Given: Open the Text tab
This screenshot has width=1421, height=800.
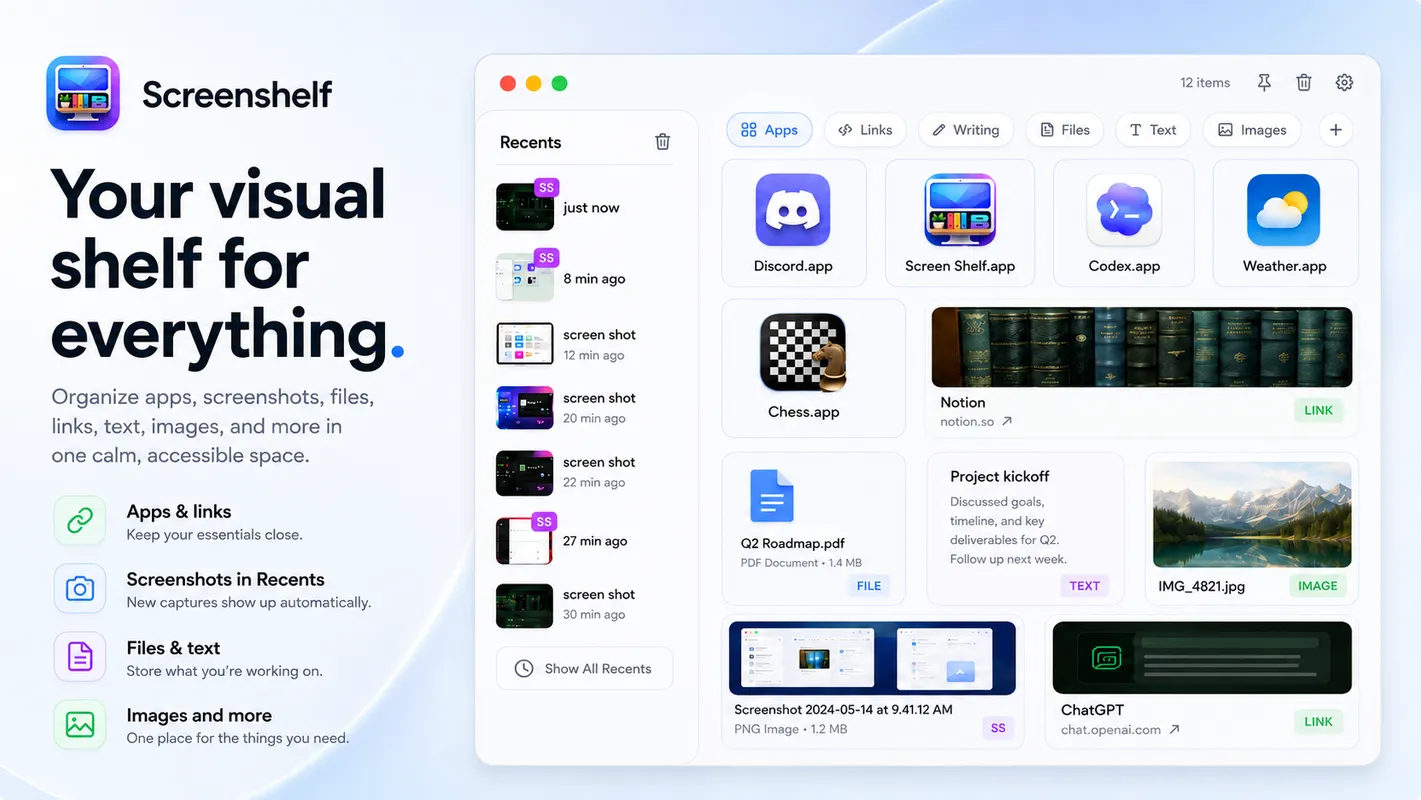Looking at the screenshot, I should [x=1153, y=130].
